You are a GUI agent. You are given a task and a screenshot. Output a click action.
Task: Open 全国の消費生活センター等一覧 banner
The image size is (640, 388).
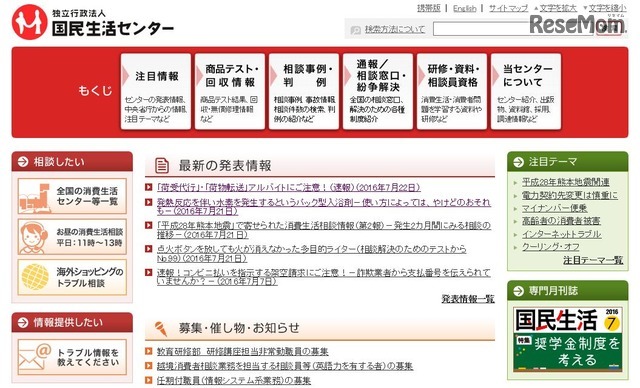click(72, 196)
